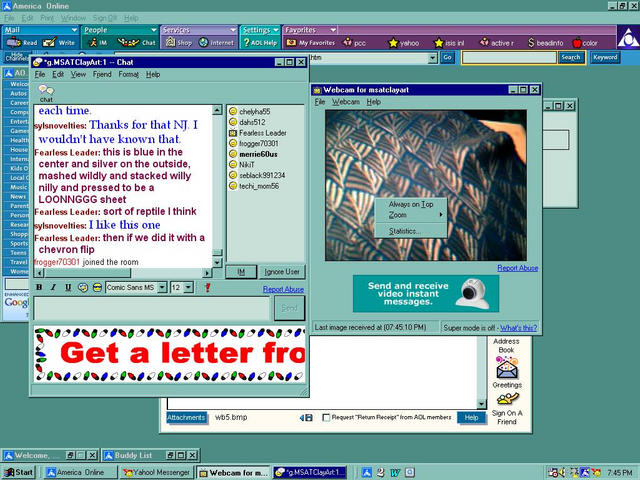
Task: Click the AOL search input field
Action: (x=509, y=58)
